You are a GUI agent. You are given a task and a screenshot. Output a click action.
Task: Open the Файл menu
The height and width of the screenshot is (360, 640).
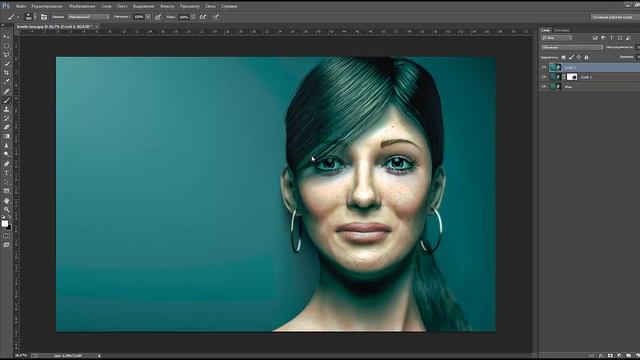(x=21, y=6)
